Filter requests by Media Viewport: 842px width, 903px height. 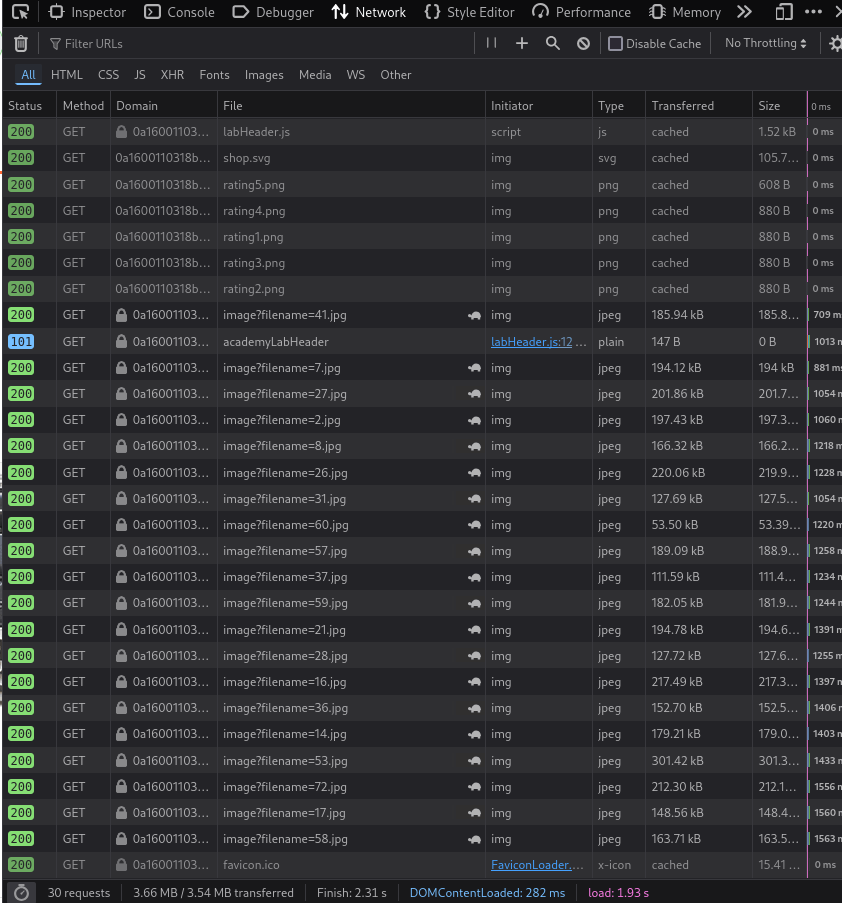pyautogui.click(x=315, y=75)
